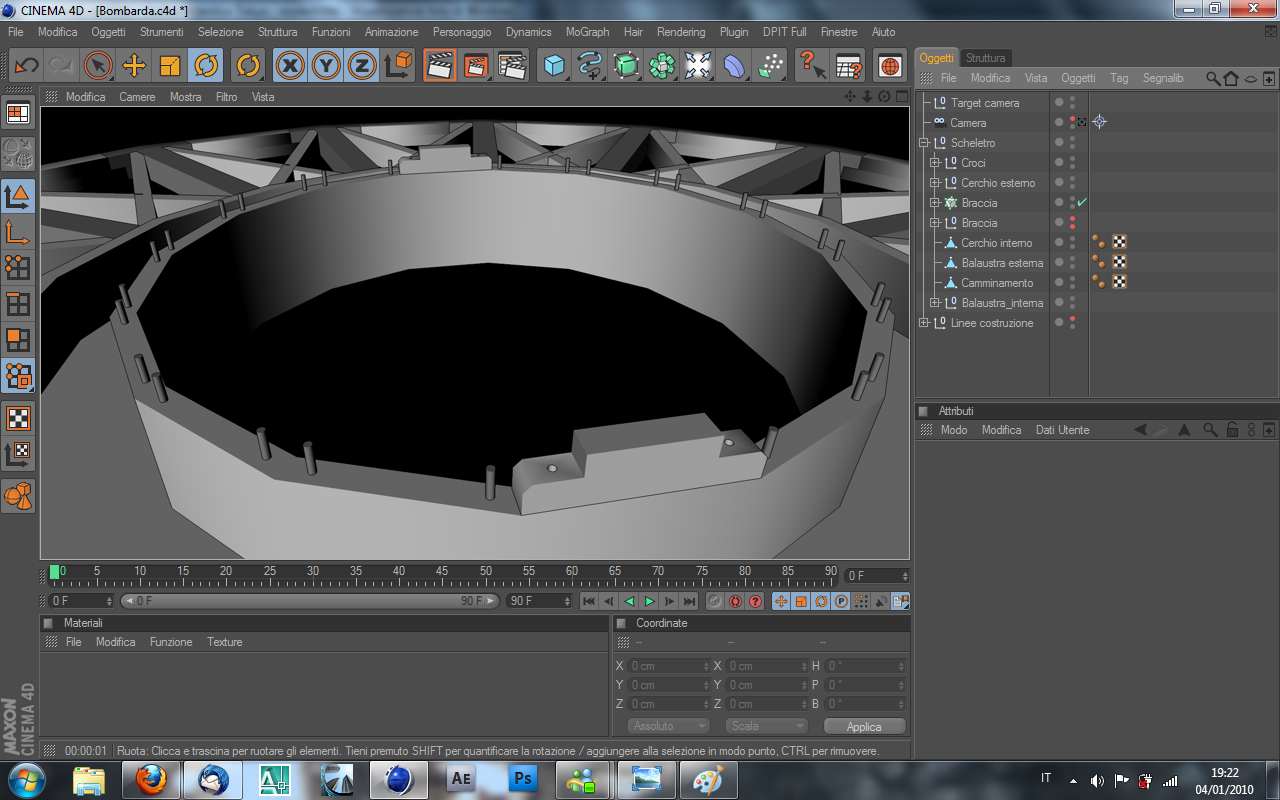The height and width of the screenshot is (800, 1280).
Task: Click the Applica button in Coordinate panel
Action: point(864,727)
